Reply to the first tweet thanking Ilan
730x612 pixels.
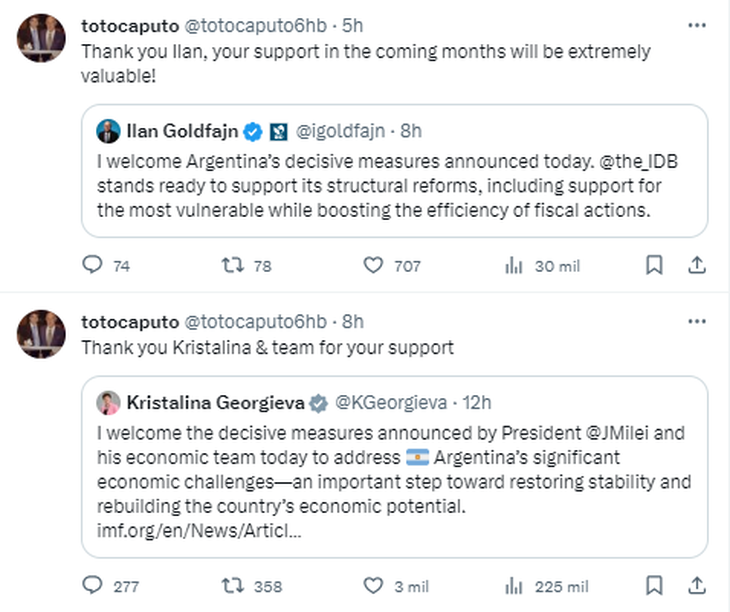[92, 265]
